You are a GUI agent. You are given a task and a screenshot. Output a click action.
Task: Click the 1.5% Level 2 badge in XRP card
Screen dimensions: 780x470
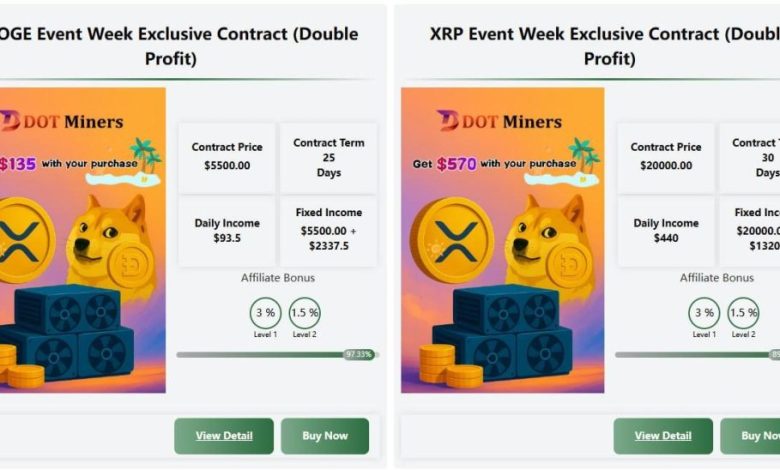pos(743,313)
